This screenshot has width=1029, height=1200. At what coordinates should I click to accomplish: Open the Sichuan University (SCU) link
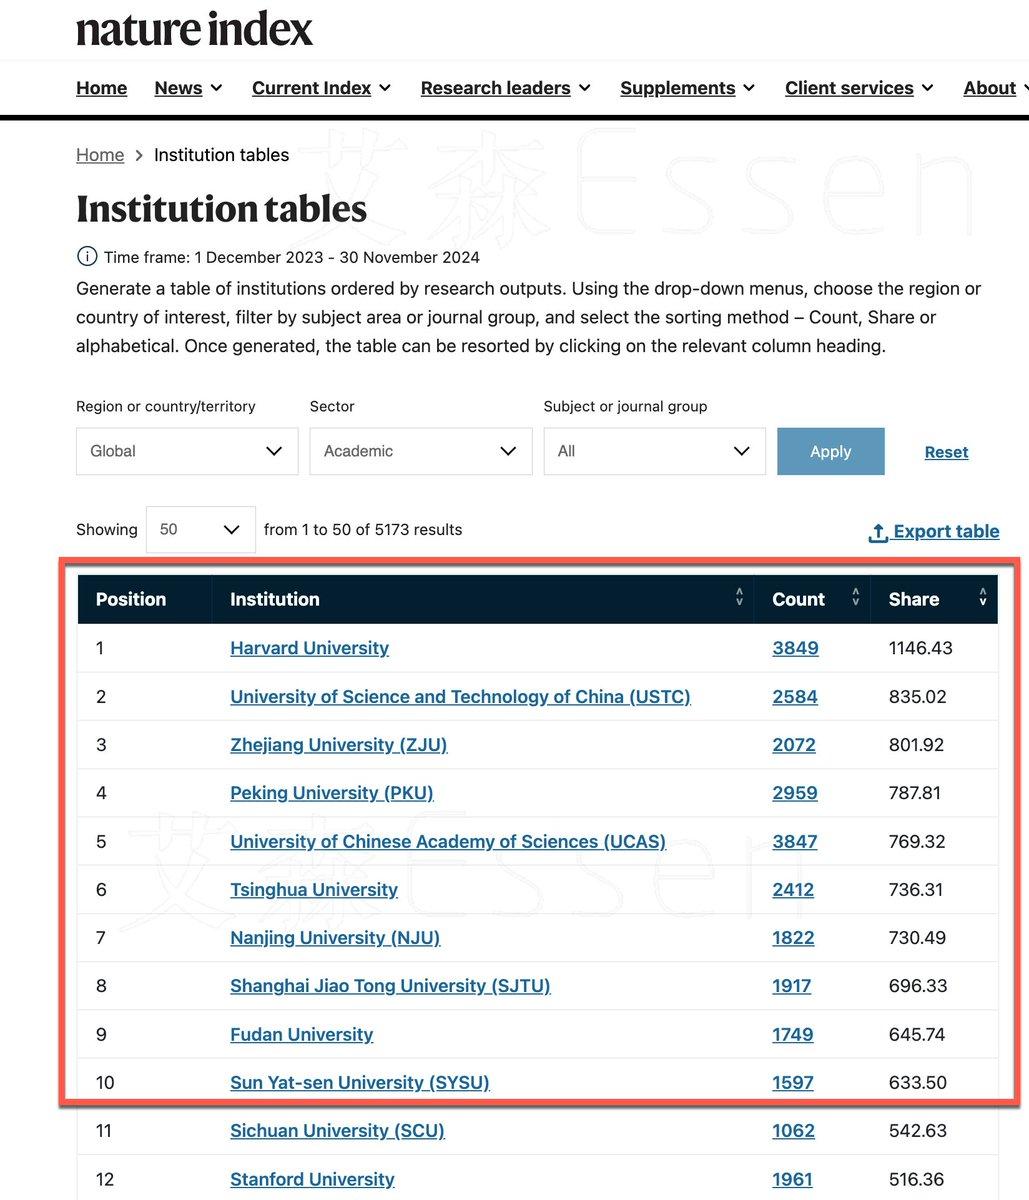pyautogui.click(x=337, y=1130)
